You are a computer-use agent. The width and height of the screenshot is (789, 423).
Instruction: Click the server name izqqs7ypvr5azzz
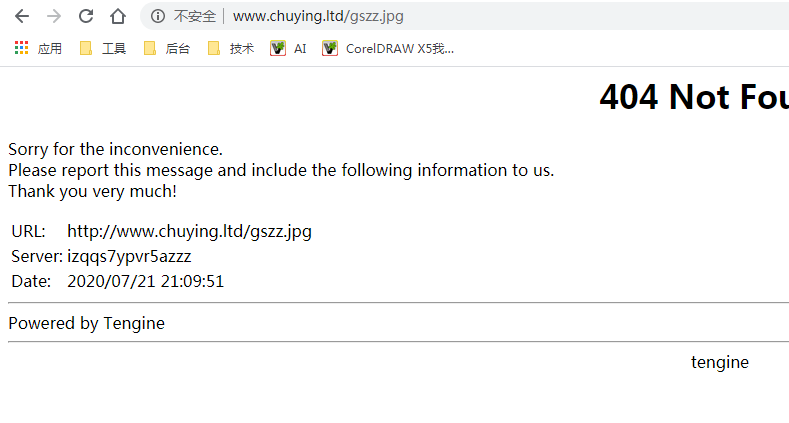pyautogui.click(x=129, y=257)
